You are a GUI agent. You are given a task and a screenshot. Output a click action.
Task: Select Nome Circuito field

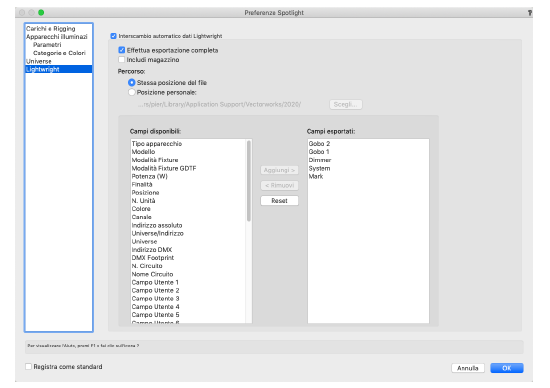(188, 274)
